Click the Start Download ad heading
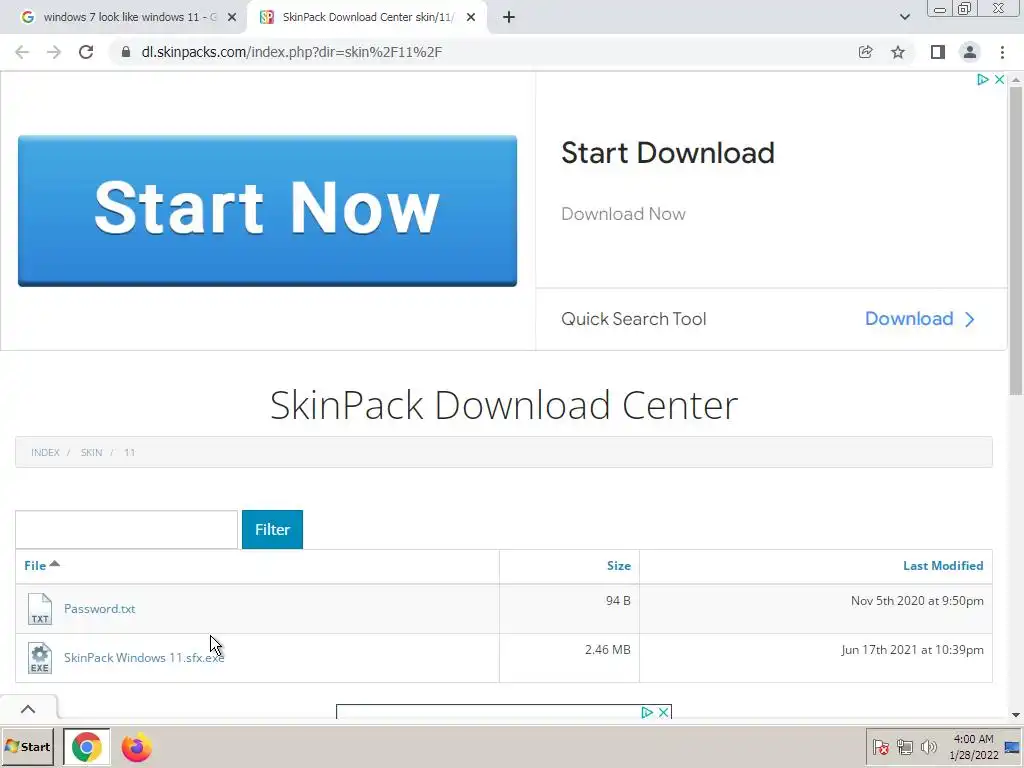The width and height of the screenshot is (1024, 768). (x=668, y=153)
